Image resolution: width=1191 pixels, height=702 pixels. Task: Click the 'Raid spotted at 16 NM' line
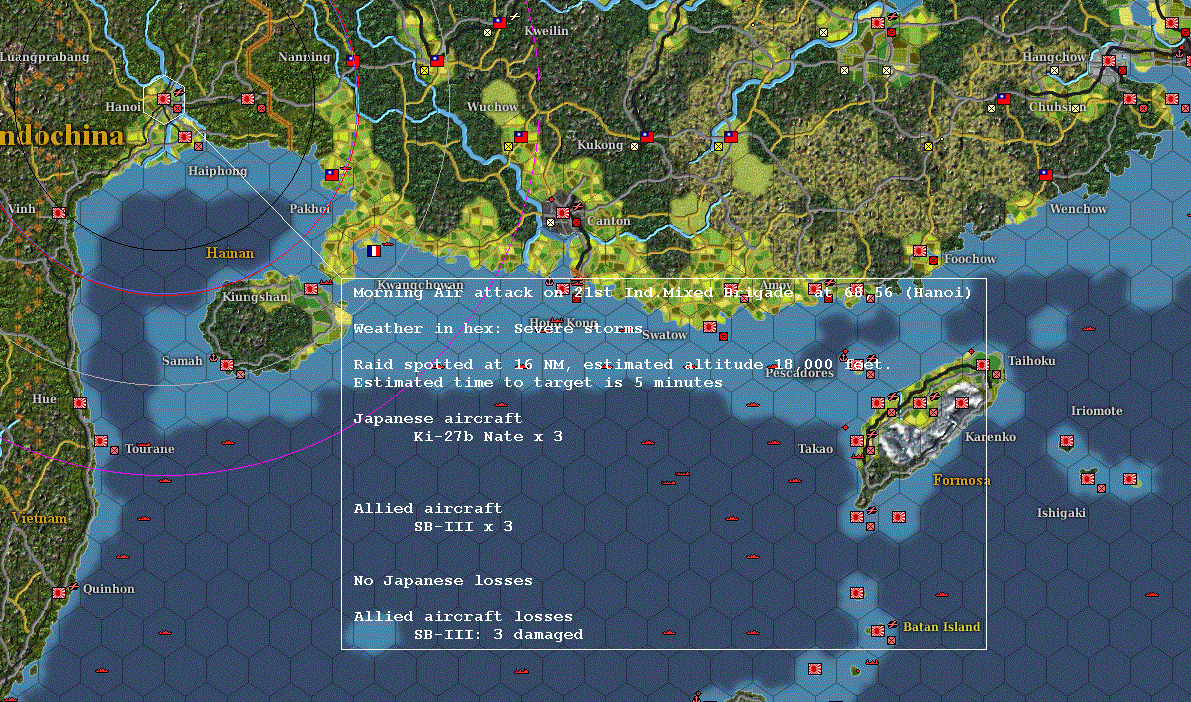click(x=622, y=365)
